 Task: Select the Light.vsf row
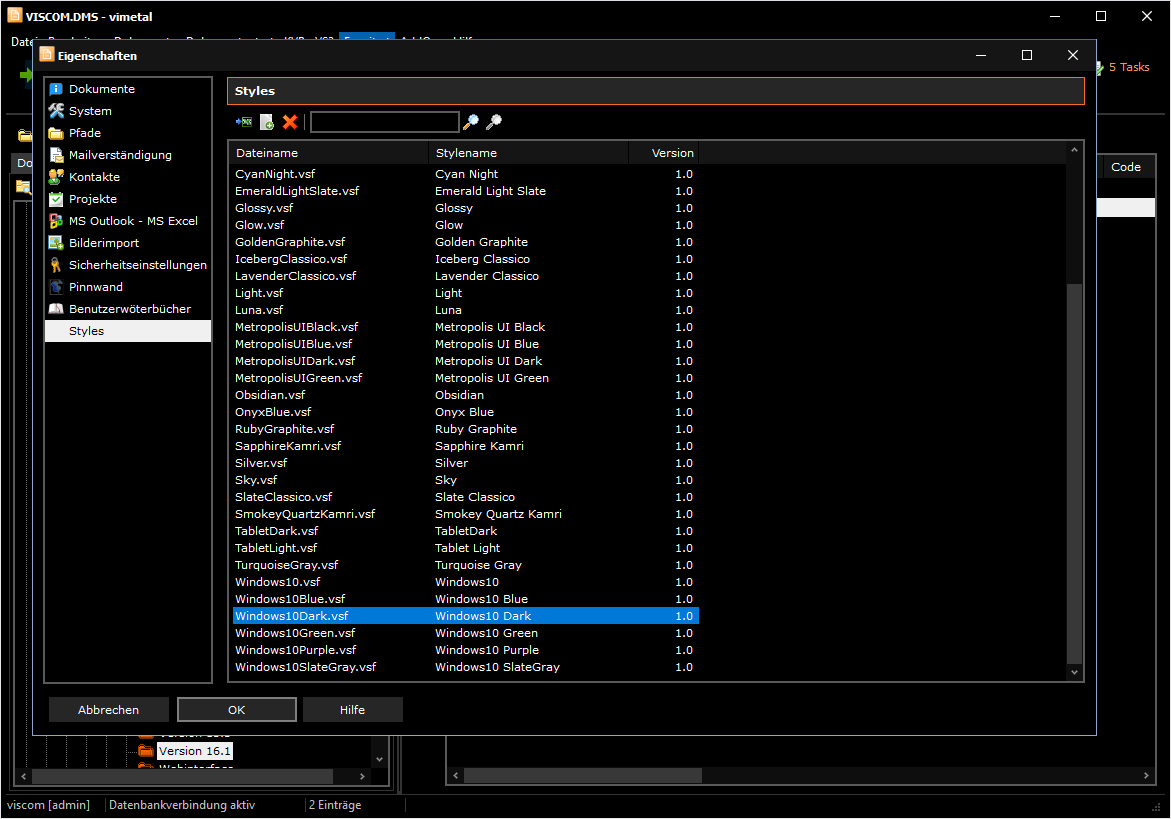pos(466,293)
